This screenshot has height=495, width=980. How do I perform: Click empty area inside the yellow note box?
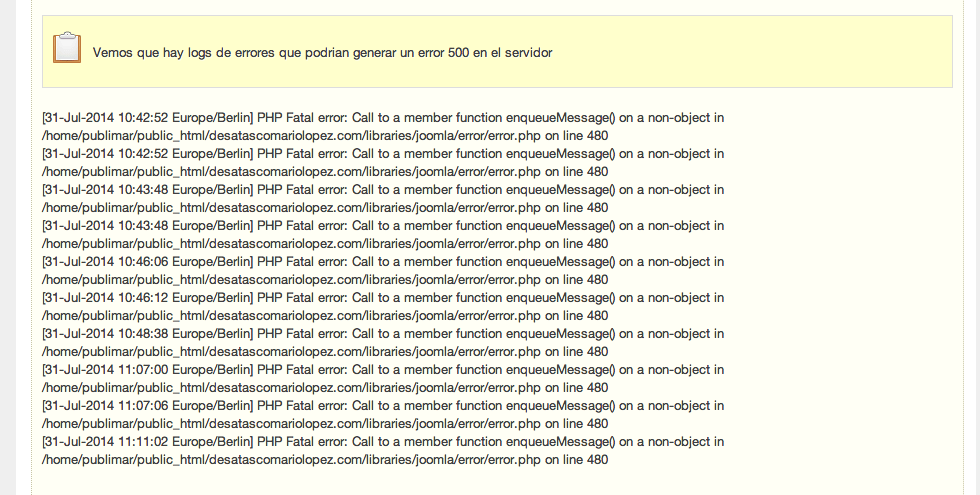point(750,52)
